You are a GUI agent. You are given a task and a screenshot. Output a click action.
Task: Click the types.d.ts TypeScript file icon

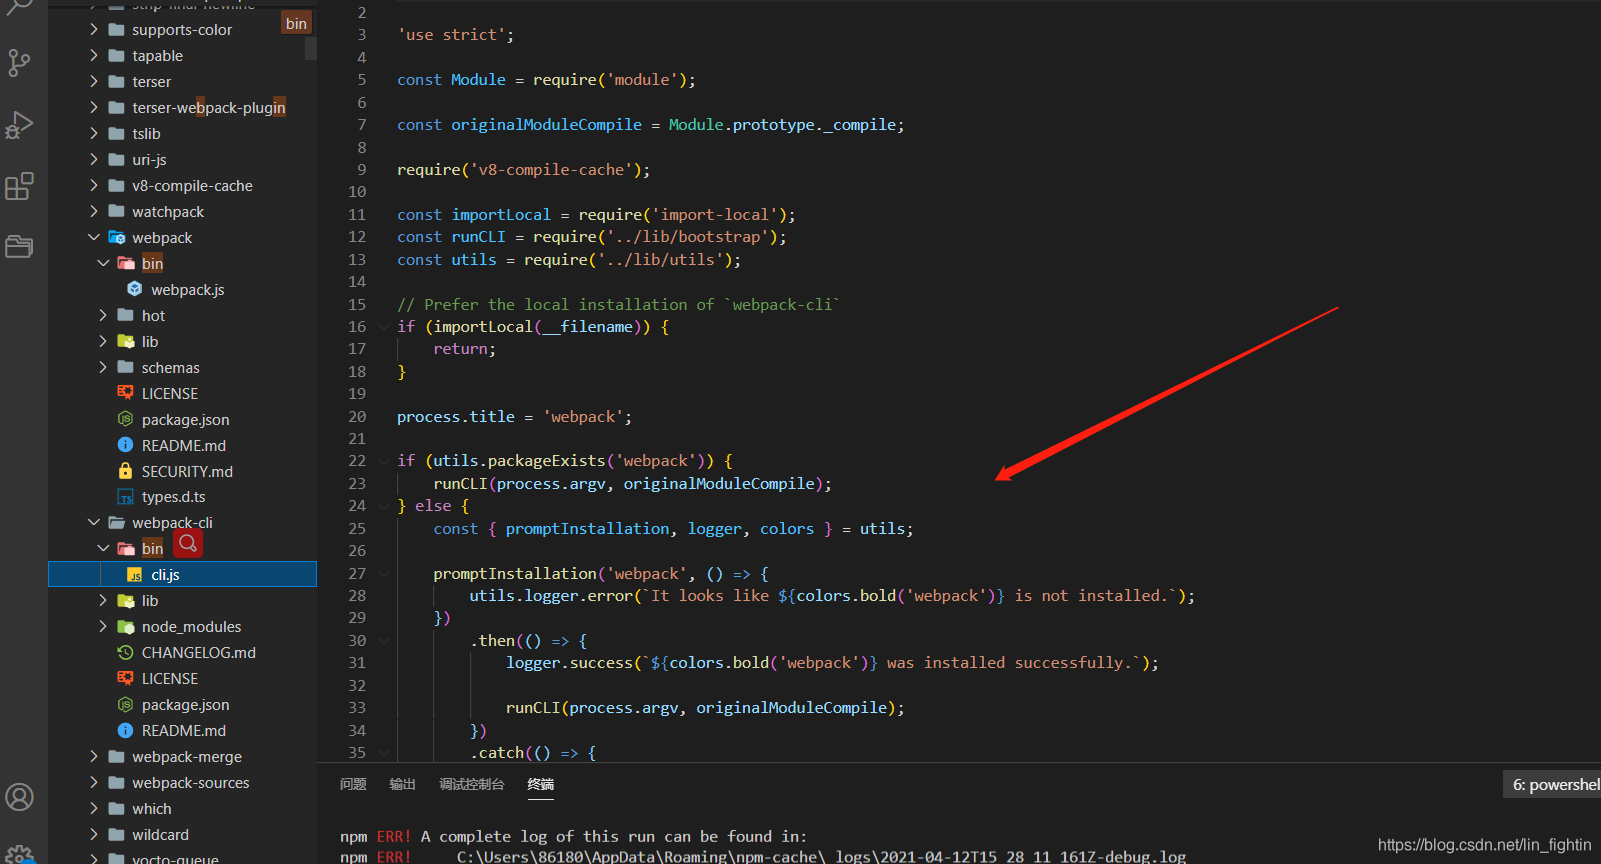125,497
